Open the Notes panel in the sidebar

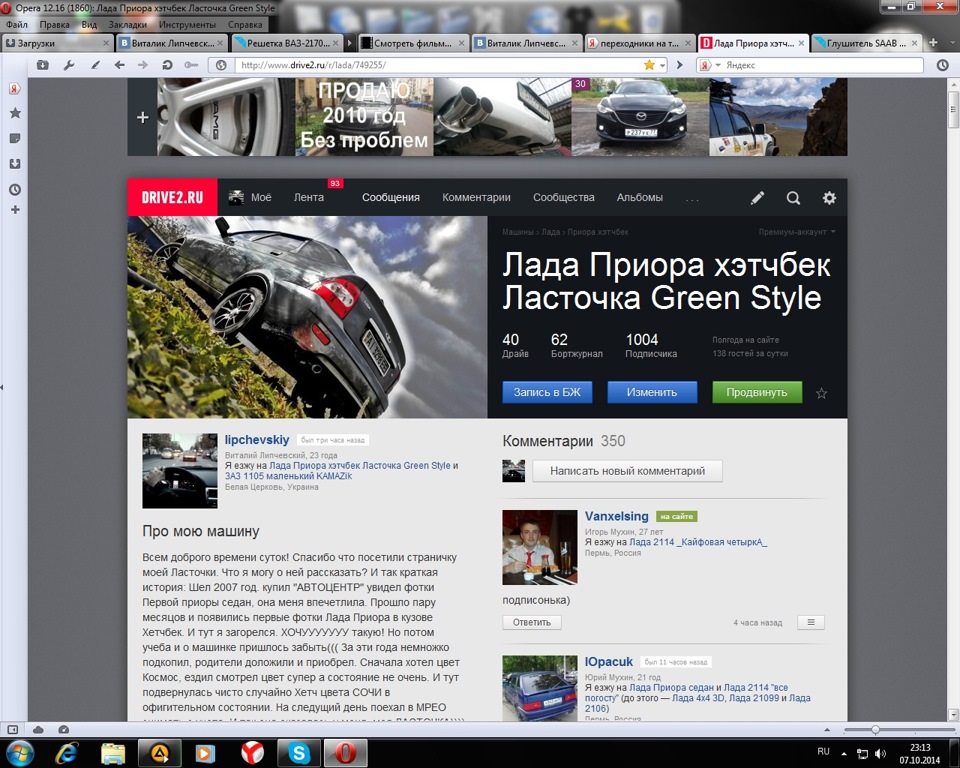click(x=15, y=138)
